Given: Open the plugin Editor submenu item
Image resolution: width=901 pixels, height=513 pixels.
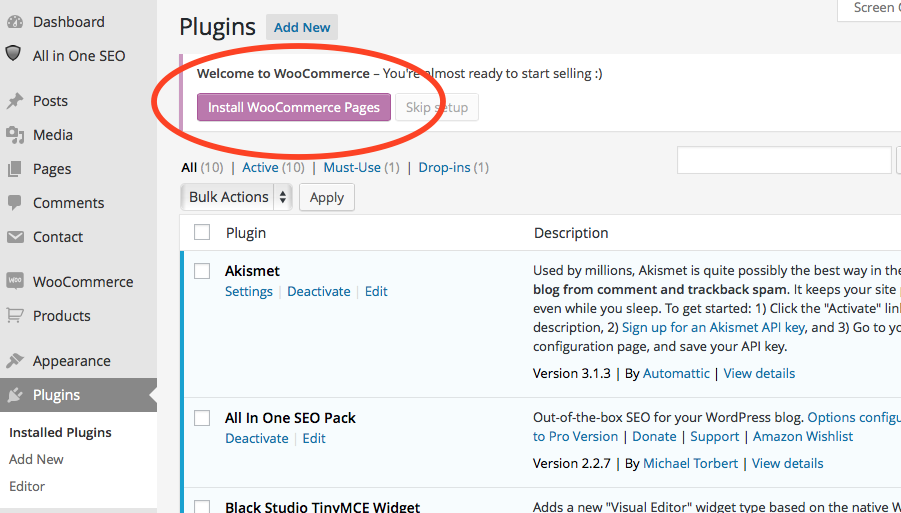Looking at the screenshot, I should (x=27, y=486).
